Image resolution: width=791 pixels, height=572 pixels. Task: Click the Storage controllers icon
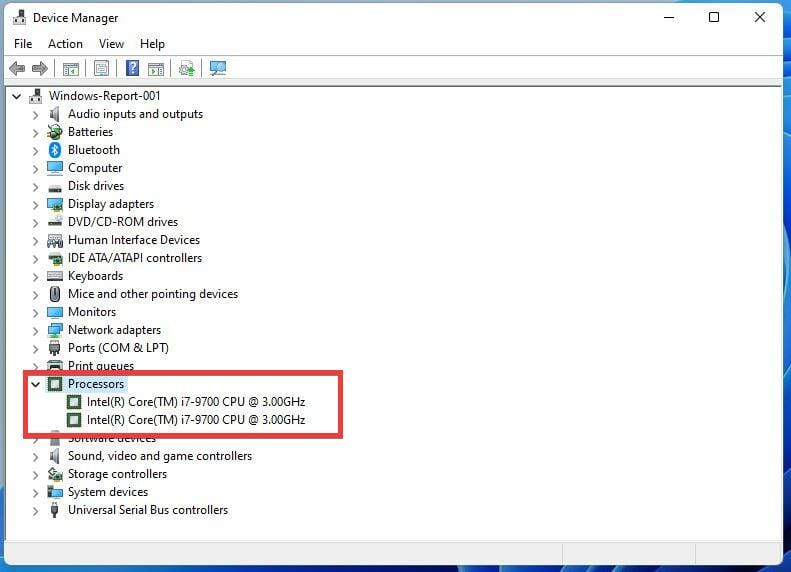pos(54,474)
